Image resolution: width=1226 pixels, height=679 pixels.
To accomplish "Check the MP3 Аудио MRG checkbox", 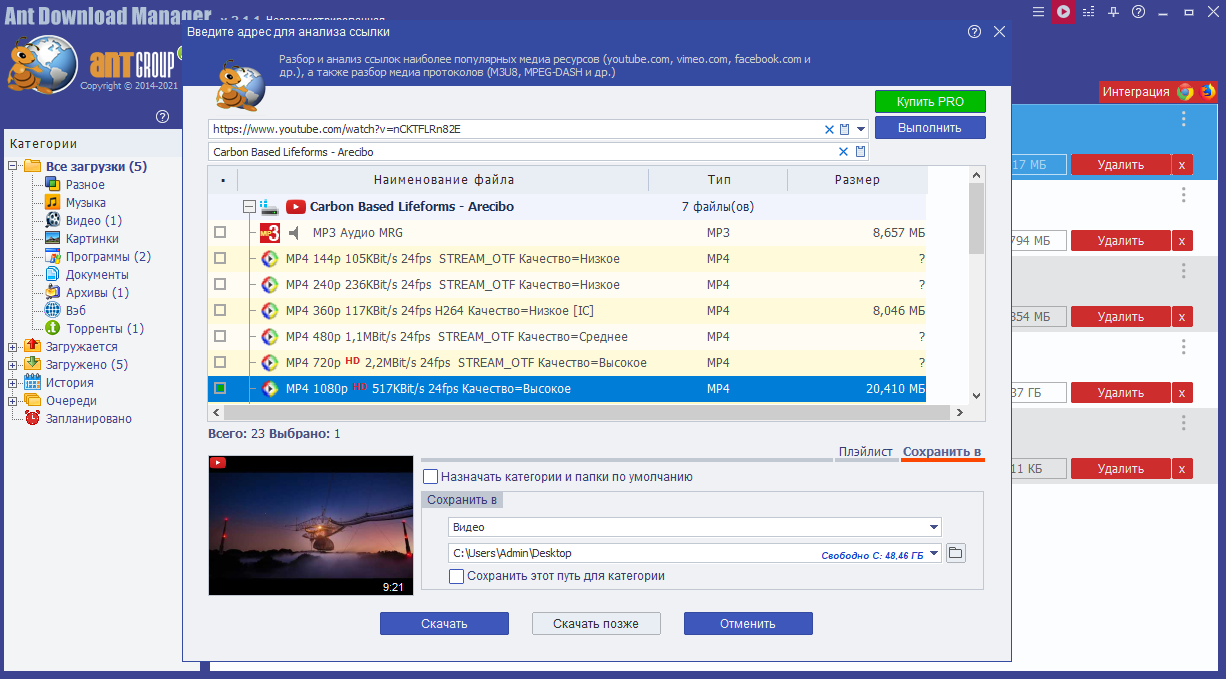I will (x=220, y=232).
